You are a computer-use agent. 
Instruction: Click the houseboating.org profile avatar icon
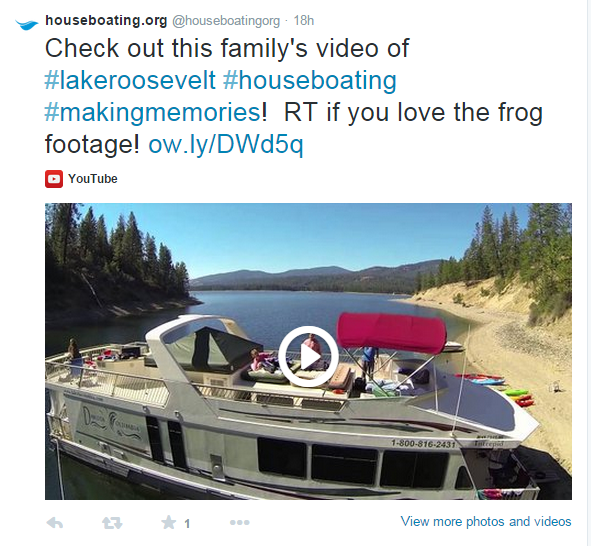coord(27,25)
